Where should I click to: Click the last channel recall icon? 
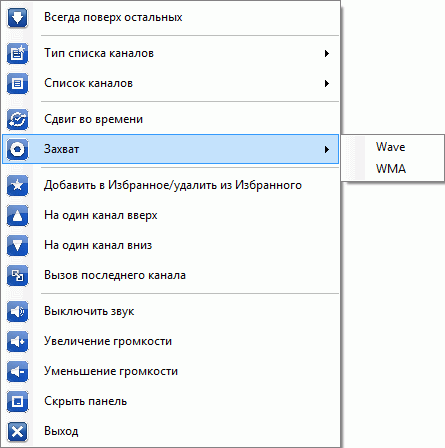pos(17,275)
